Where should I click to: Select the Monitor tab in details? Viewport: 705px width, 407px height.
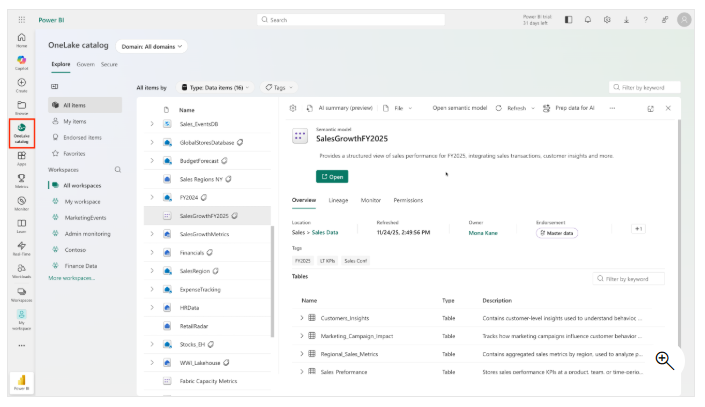pos(370,200)
